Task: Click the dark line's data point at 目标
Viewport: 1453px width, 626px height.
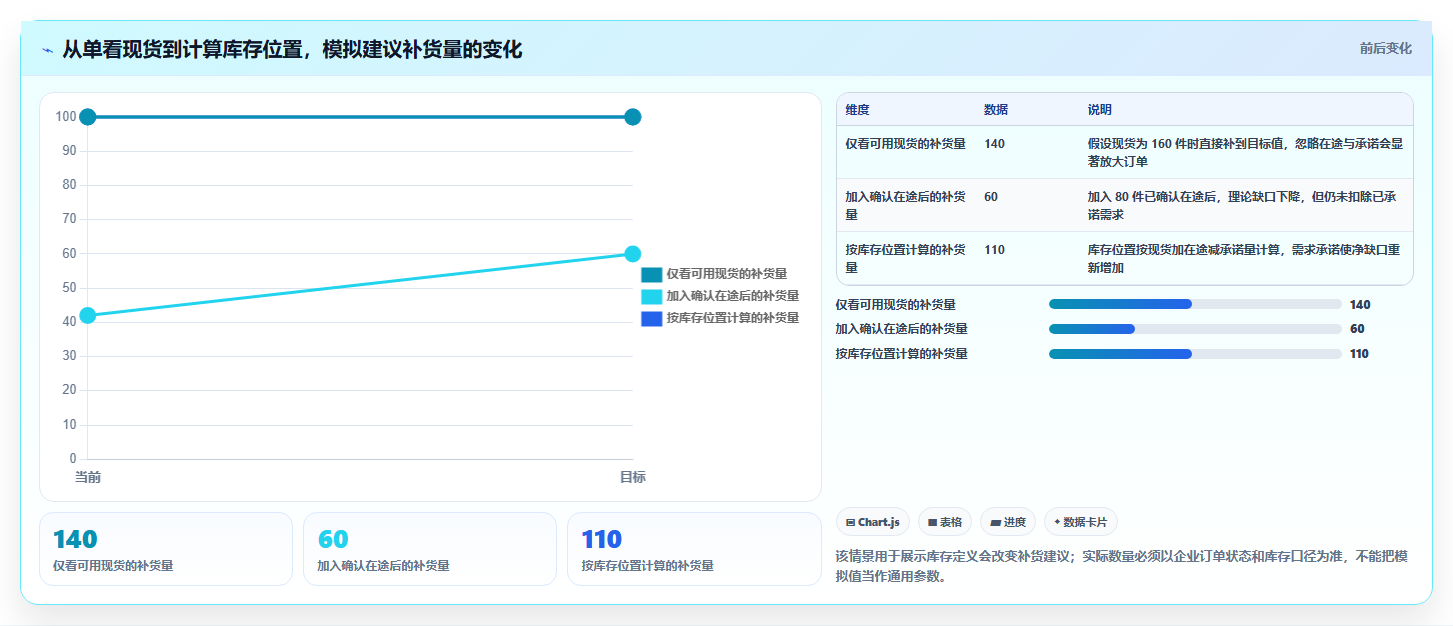Action: [x=632, y=117]
